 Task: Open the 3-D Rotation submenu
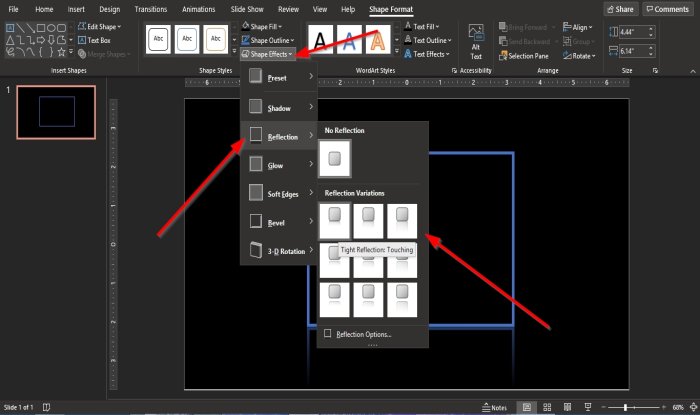279,250
